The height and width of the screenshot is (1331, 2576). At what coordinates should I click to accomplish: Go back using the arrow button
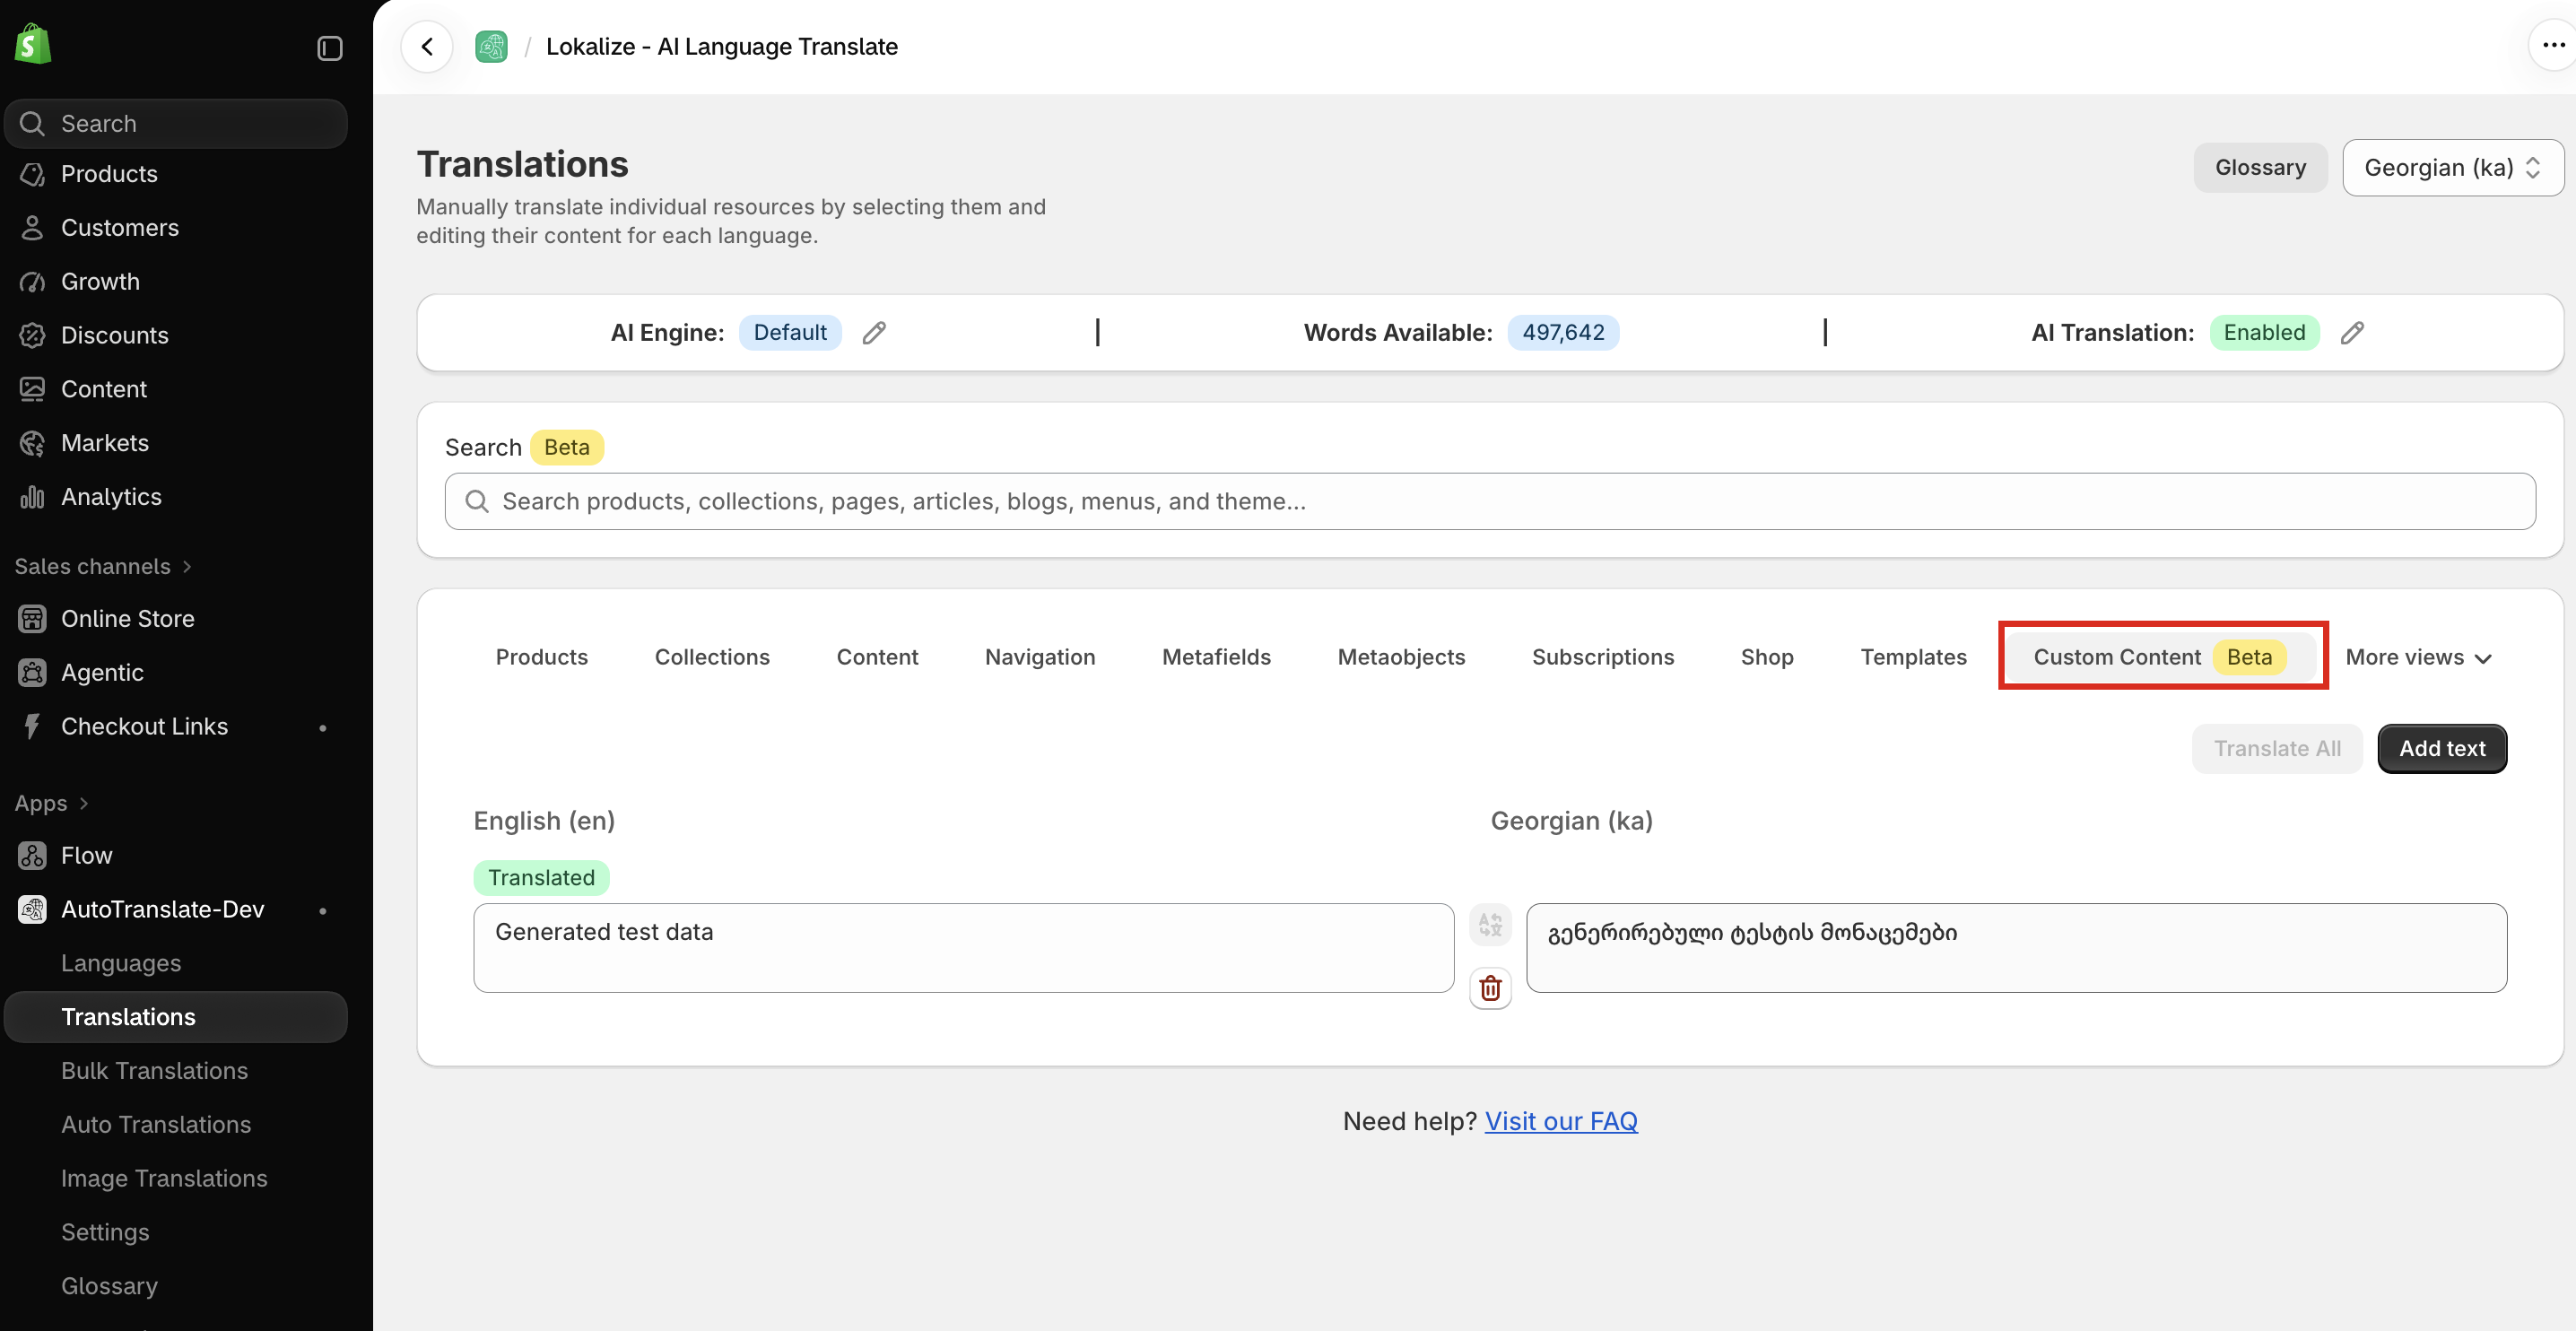click(427, 47)
